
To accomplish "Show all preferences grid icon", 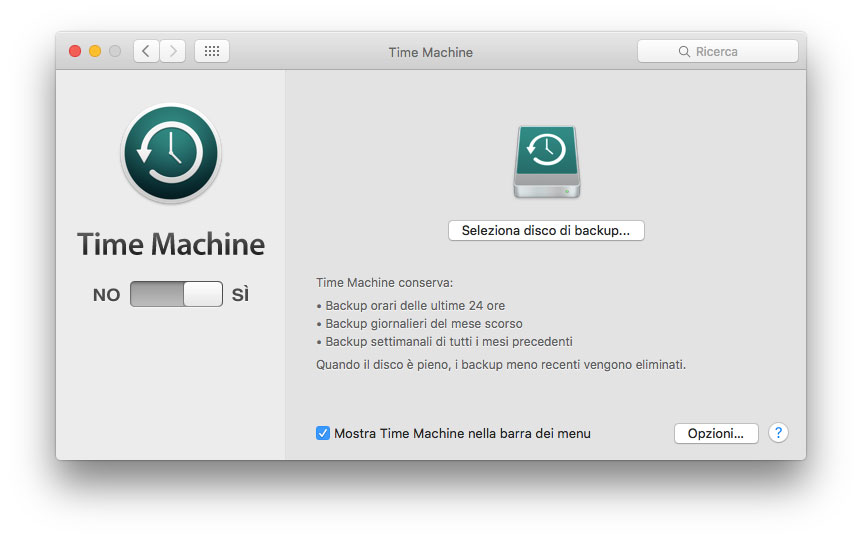I will click(212, 51).
